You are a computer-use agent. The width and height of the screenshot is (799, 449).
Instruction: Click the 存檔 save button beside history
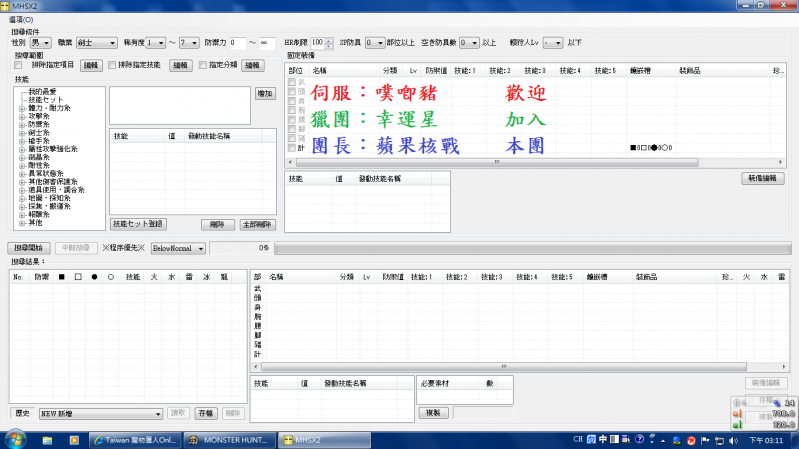point(205,413)
